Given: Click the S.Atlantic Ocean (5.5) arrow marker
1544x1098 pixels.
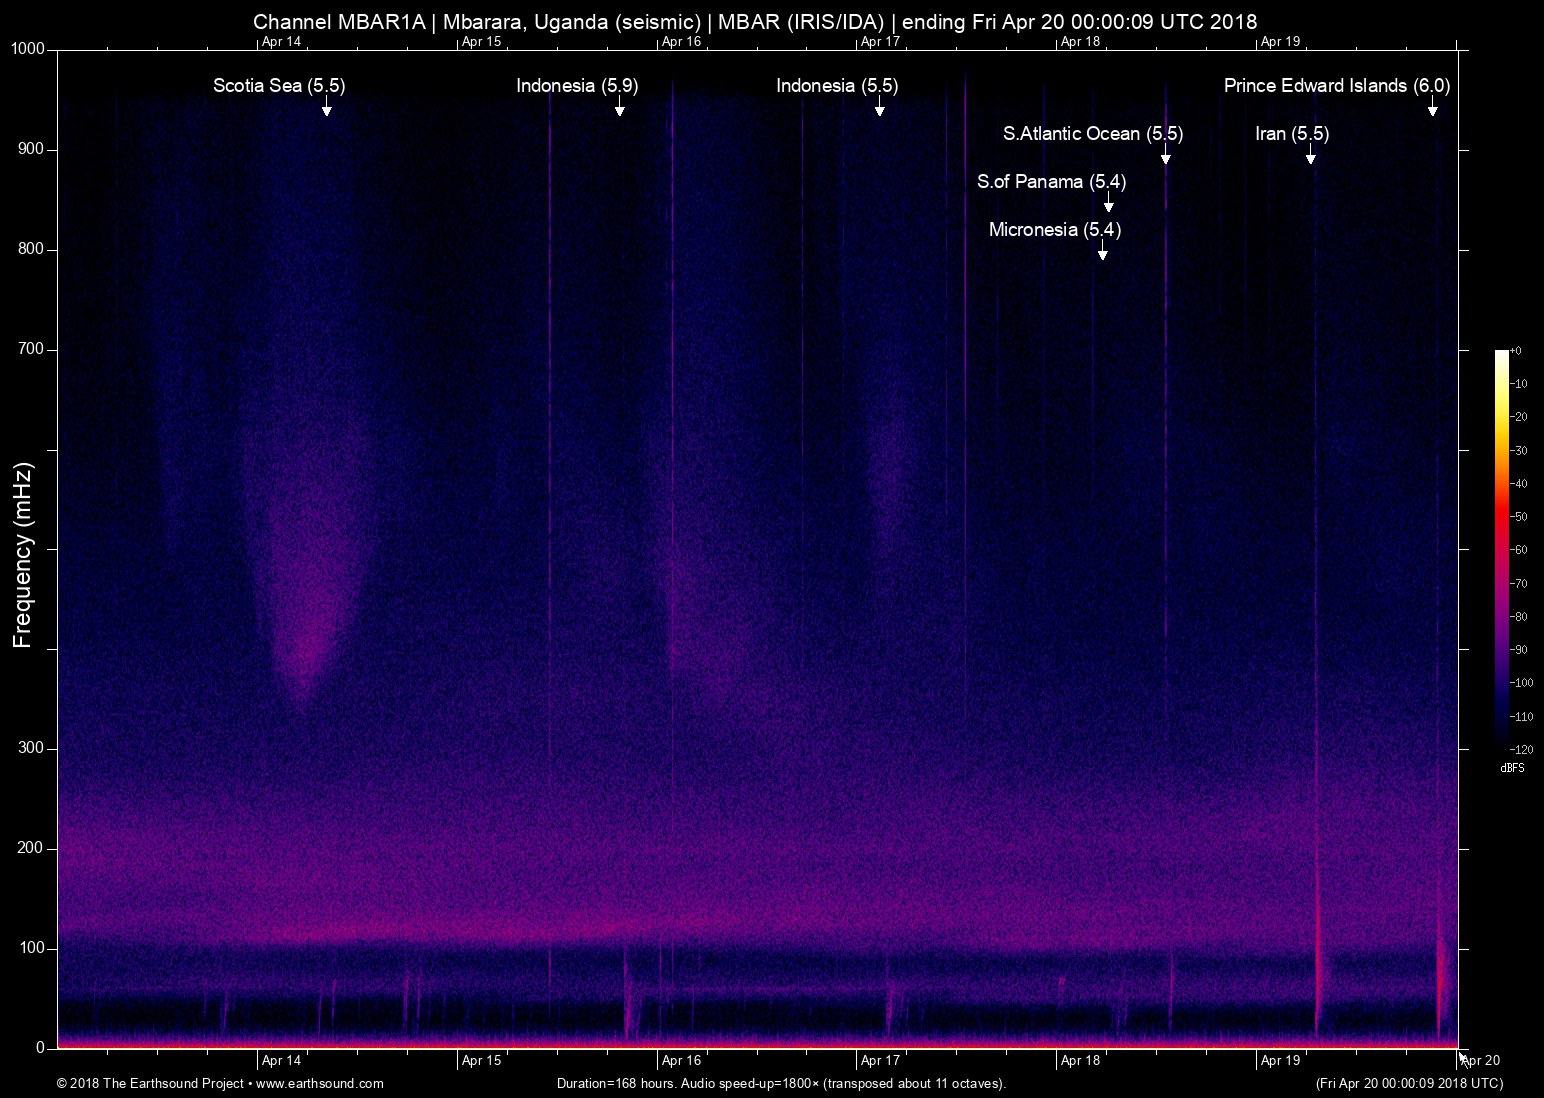Looking at the screenshot, I should (1165, 156).
